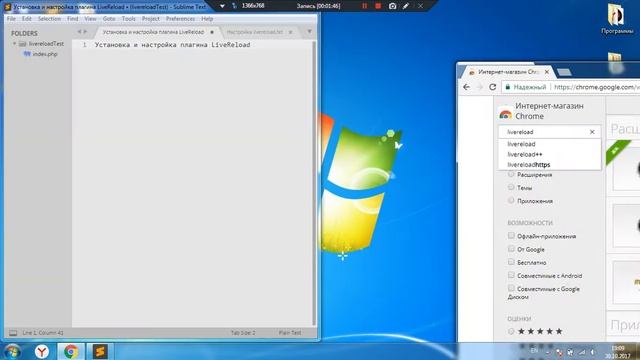Click the Chrome address bar URL
640x360 pixels.
pyautogui.click(x=597, y=87)
